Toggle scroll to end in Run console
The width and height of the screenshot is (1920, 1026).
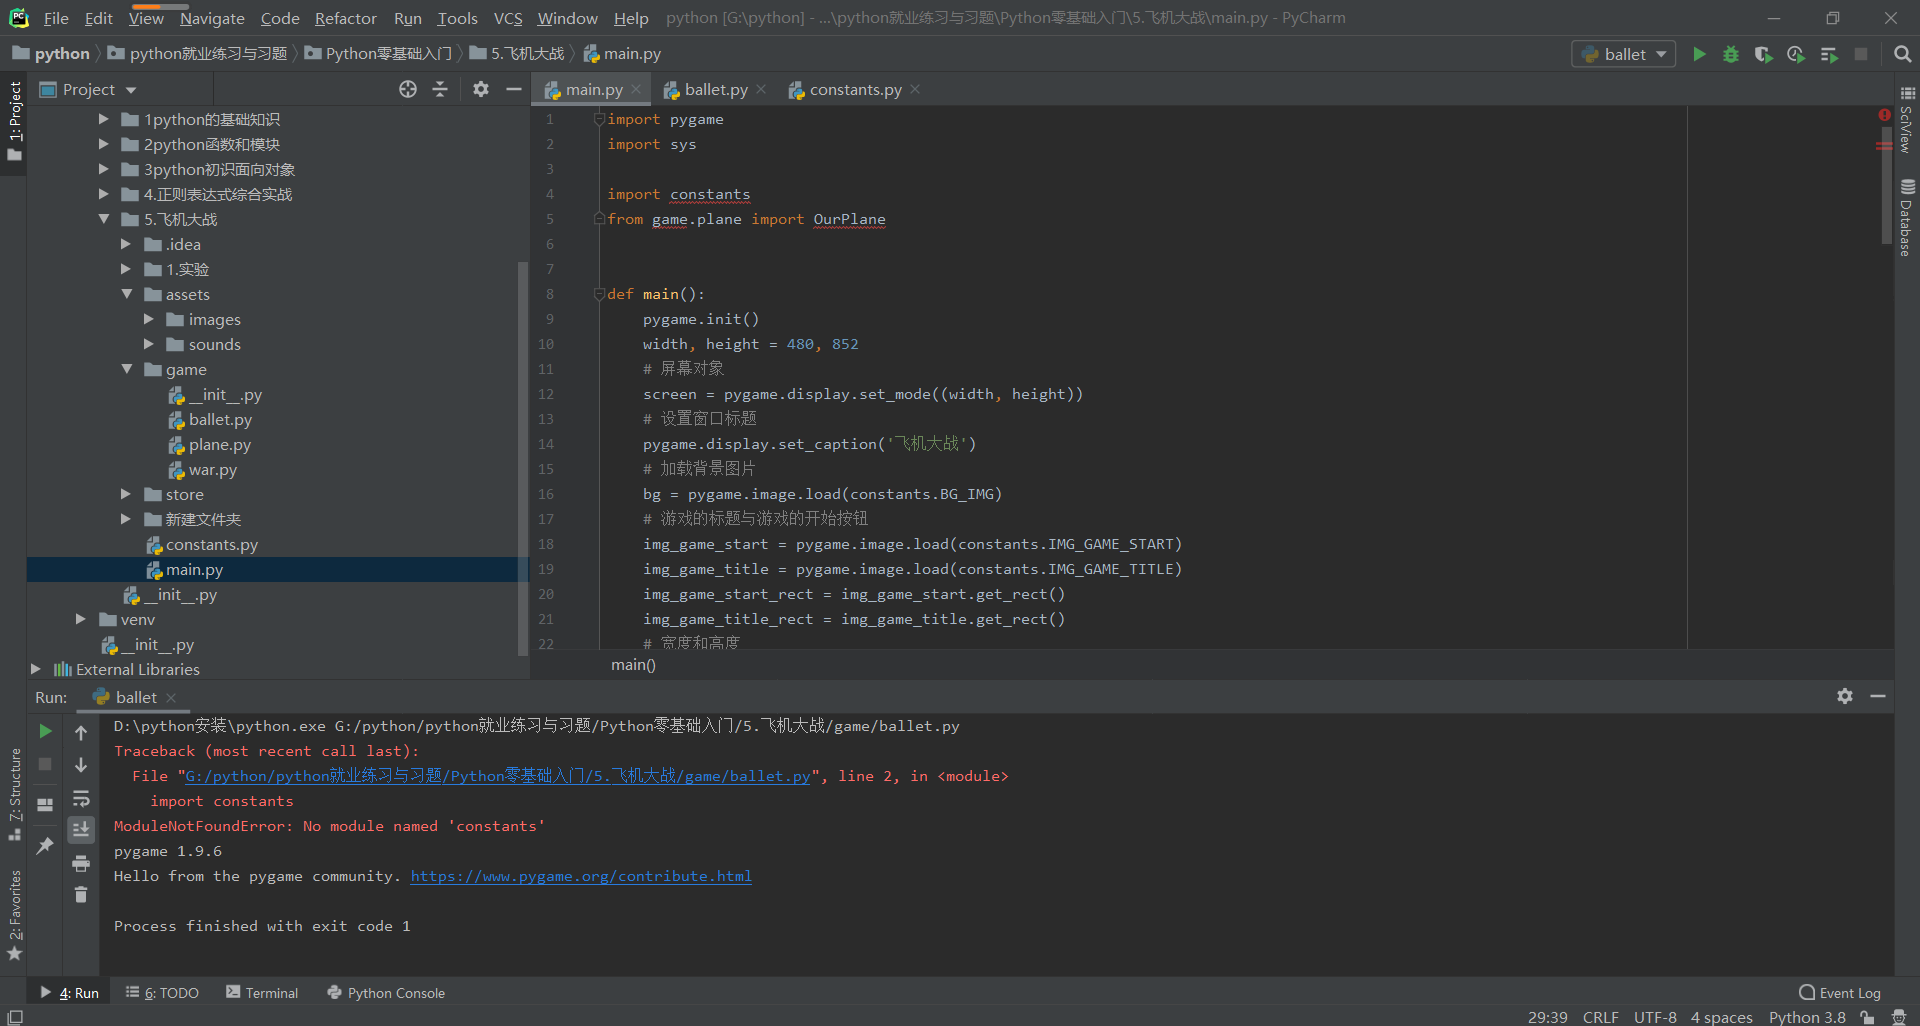(81, 829)
